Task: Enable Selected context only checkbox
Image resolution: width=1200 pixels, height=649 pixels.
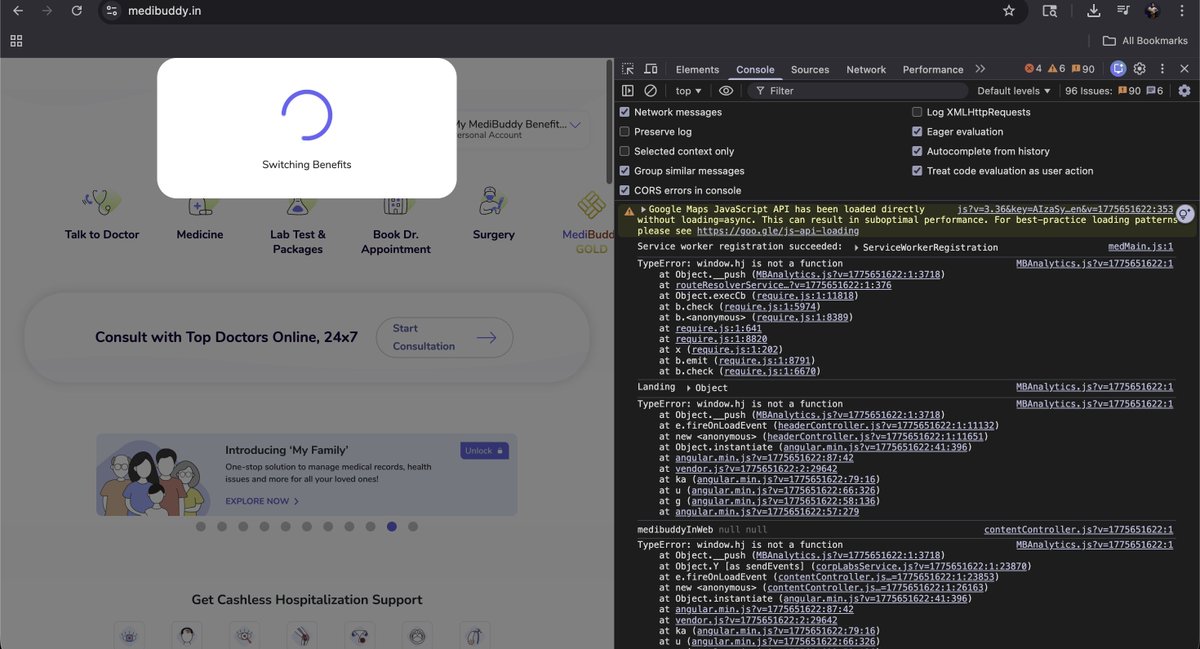Action: pos(625,151)
